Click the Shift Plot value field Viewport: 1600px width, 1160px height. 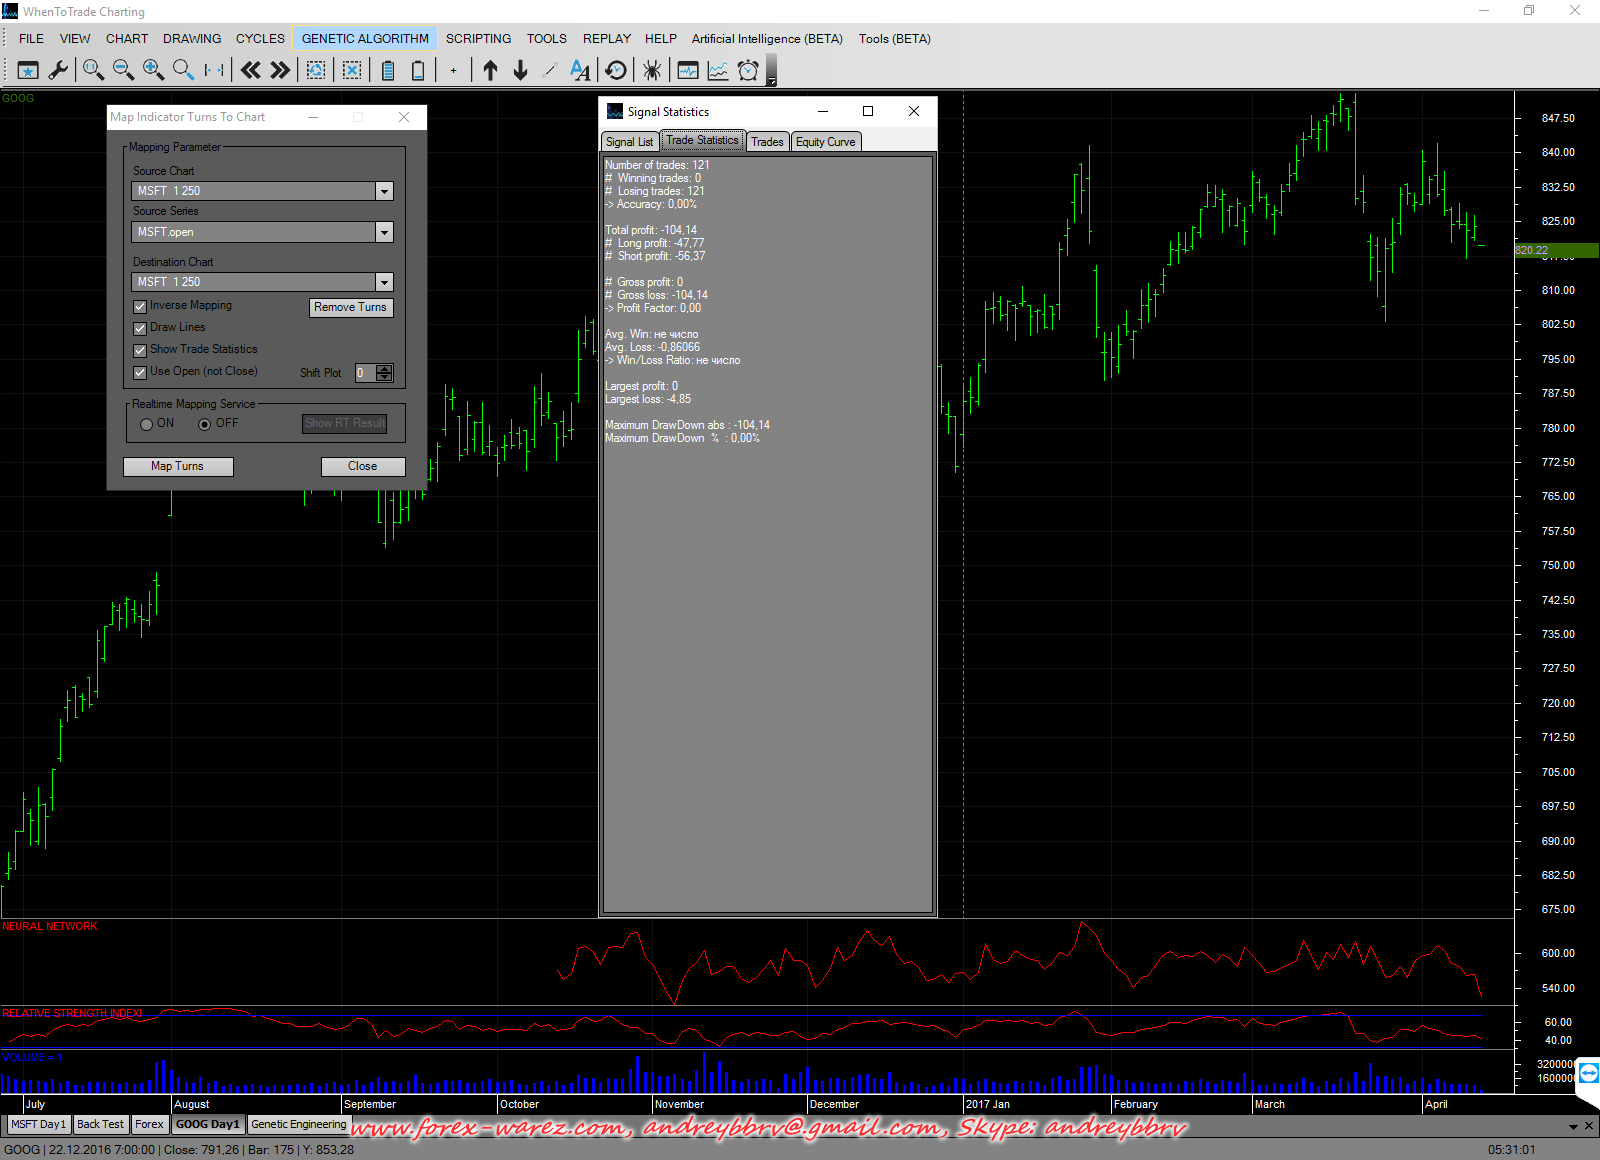pyautogui.click(x=365, y=373)
